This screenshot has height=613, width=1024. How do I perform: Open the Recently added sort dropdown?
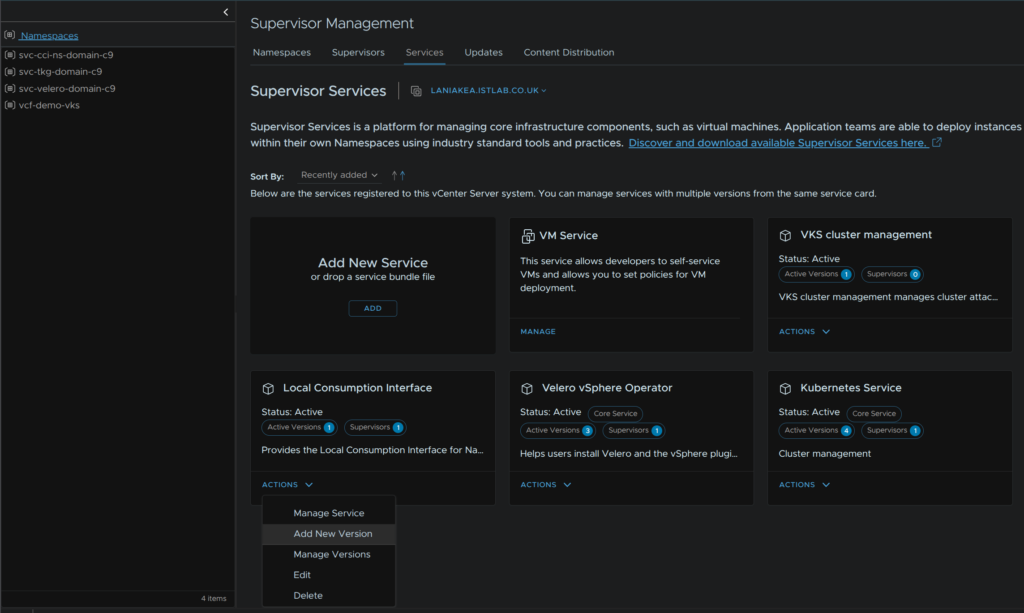coord(339,175)
